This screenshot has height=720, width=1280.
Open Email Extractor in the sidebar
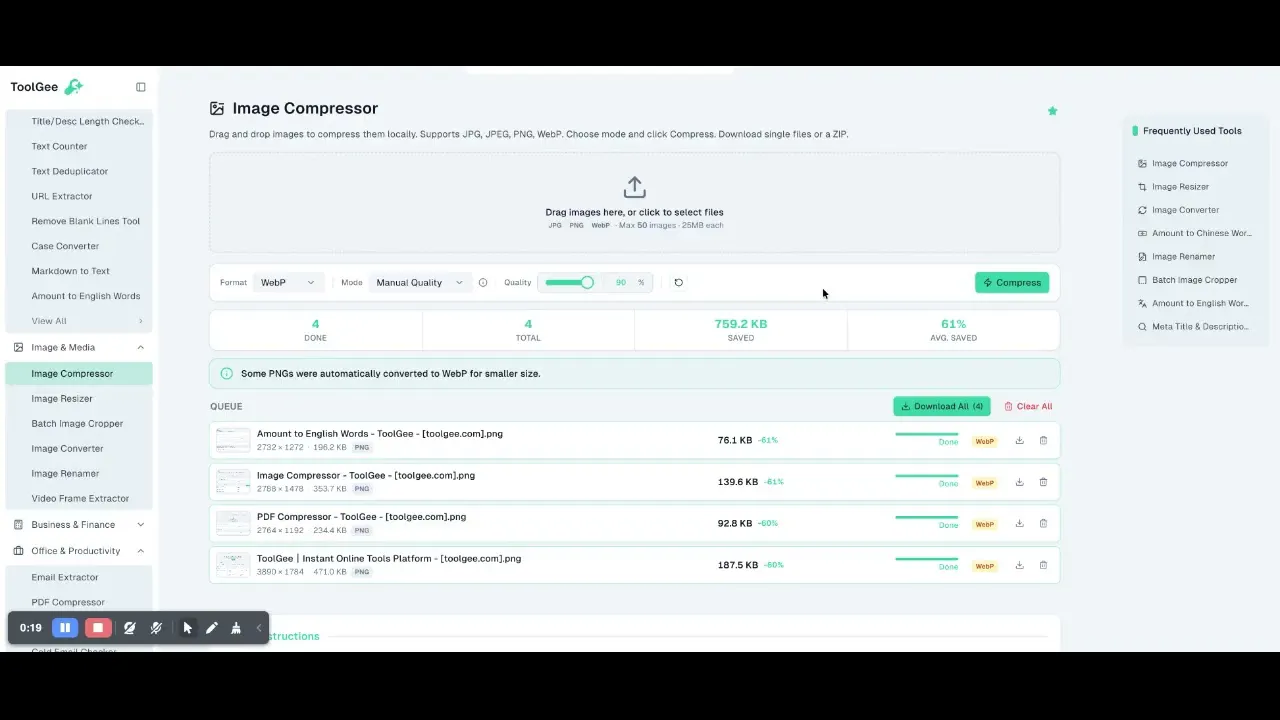[79, 578]
